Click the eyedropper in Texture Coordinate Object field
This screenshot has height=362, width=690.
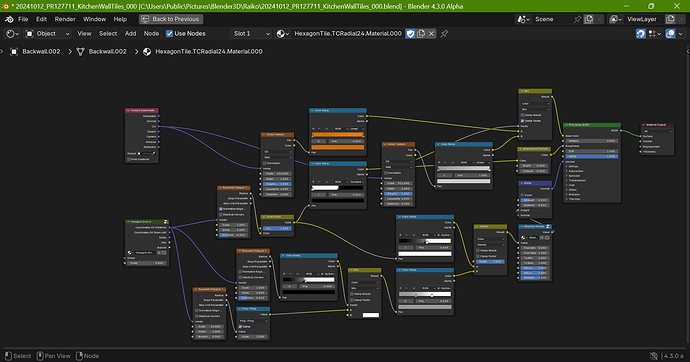154,154
